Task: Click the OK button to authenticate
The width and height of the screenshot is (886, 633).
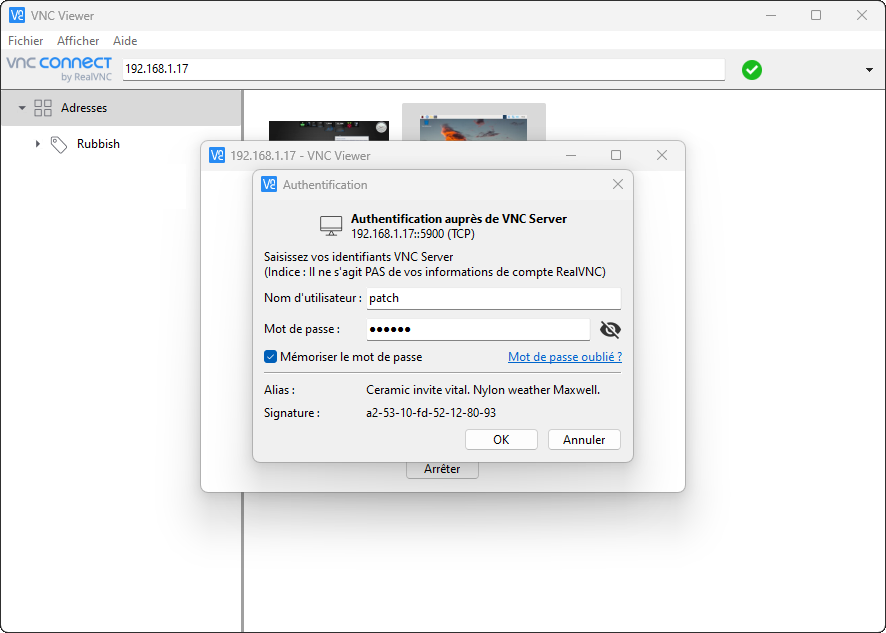Action: (x=501, y=439)
